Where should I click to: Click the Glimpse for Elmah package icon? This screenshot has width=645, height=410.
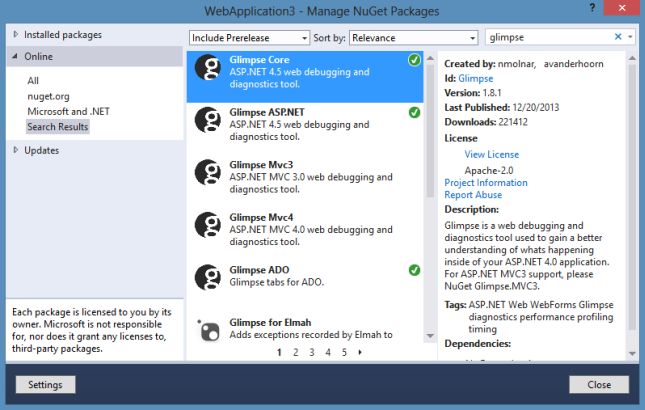[x=209, y=330]
